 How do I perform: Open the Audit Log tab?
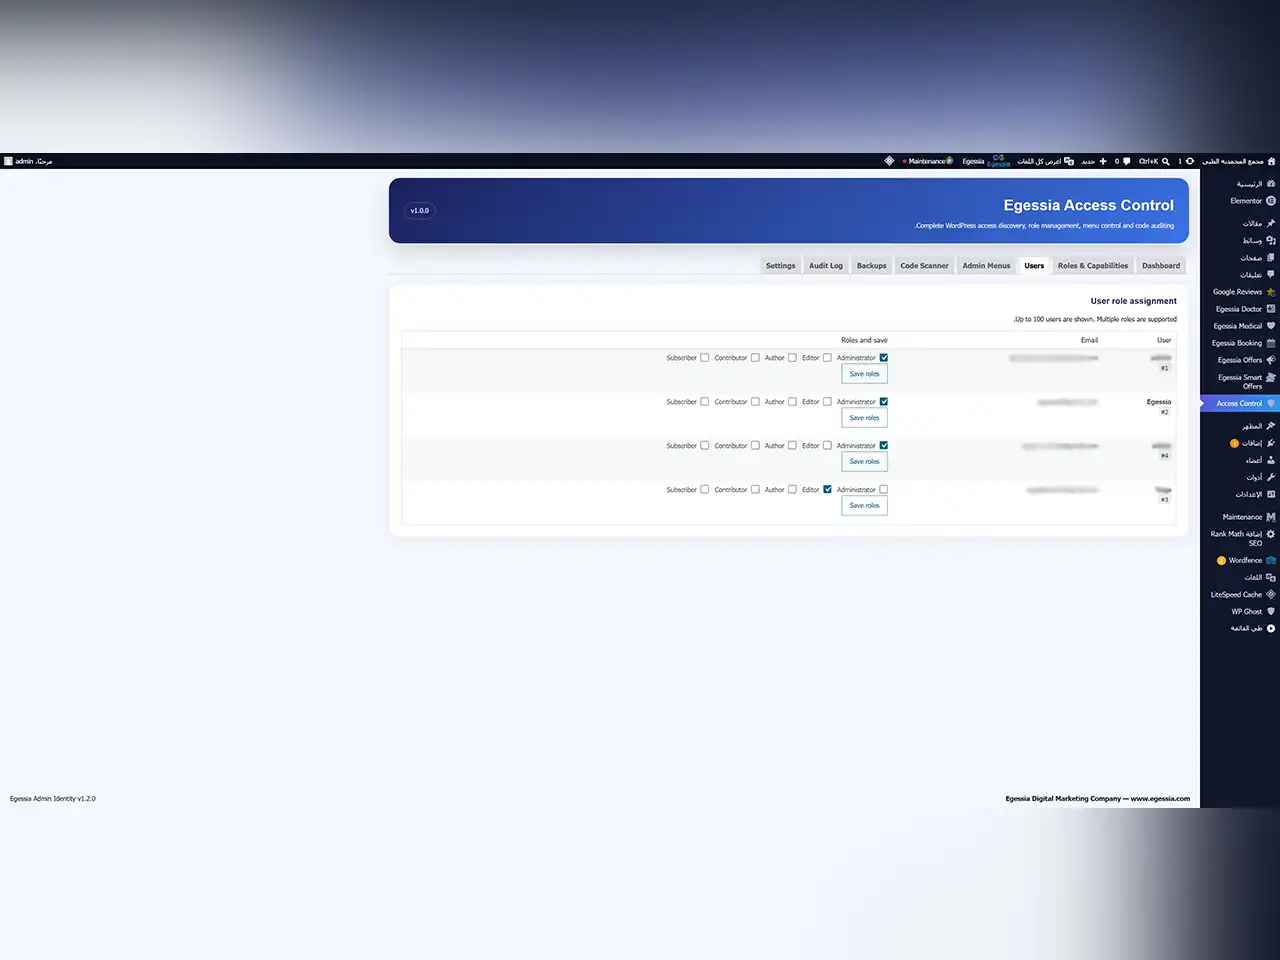point(826,266)
